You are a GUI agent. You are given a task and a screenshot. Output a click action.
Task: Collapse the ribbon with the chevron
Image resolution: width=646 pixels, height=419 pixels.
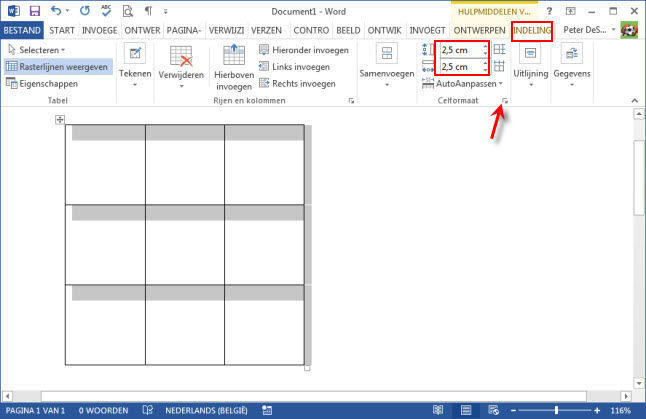[x=634, y=100]
